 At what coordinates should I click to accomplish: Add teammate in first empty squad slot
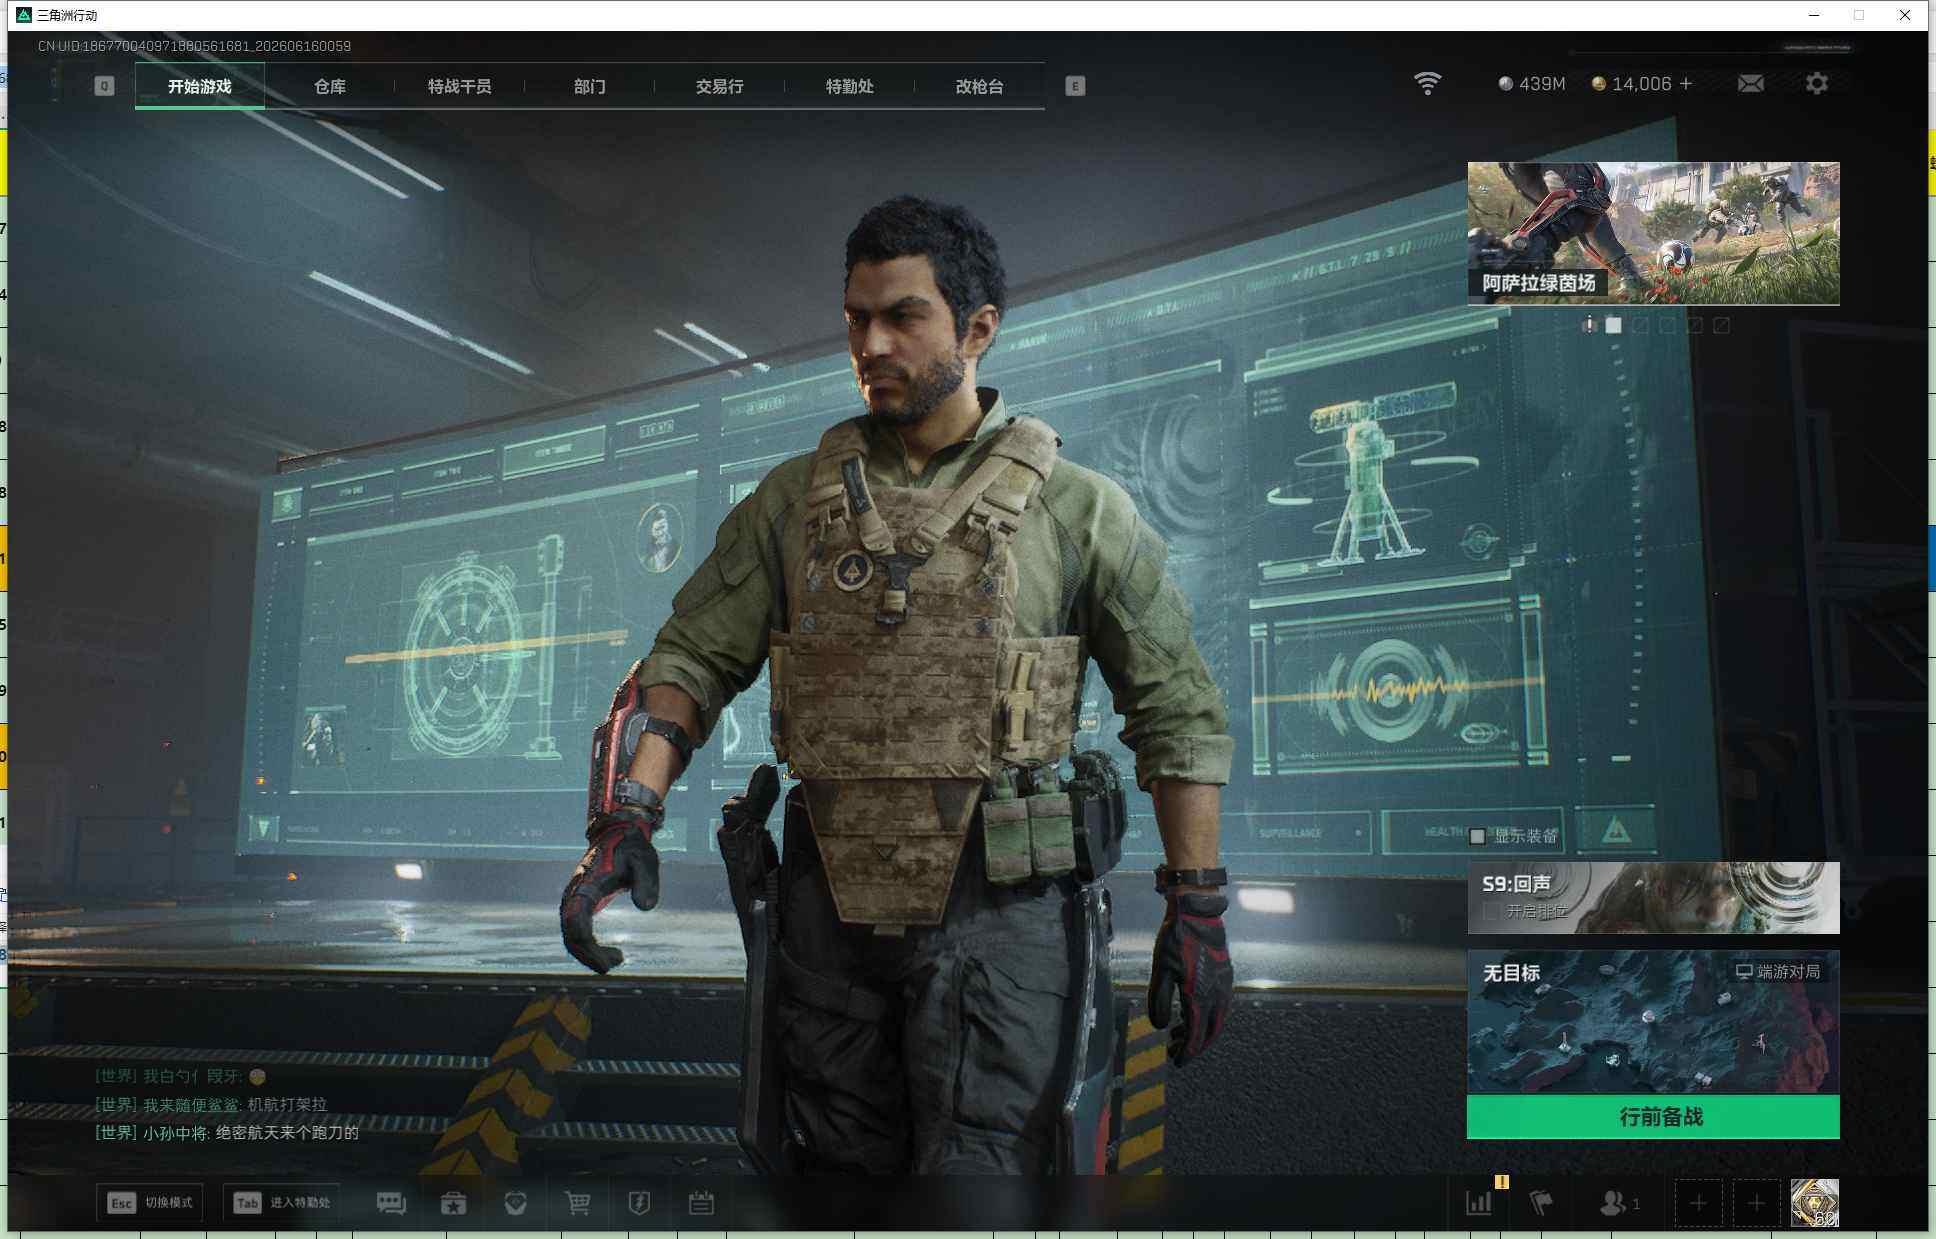(1698, 1203)
